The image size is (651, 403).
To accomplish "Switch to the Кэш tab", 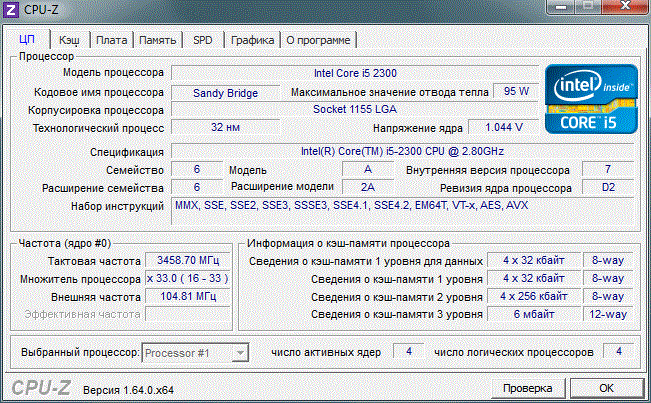I will [69, 40].
